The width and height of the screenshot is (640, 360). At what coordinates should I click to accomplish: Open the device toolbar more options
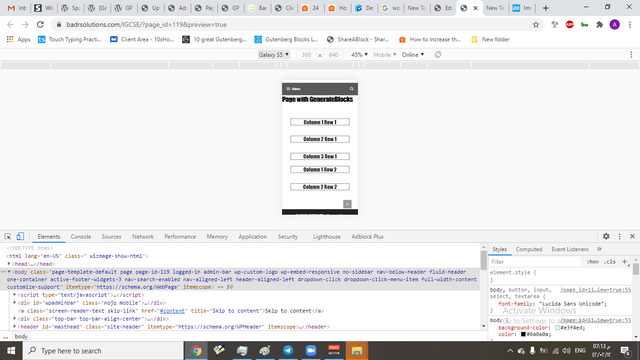(x=631, y=54)
